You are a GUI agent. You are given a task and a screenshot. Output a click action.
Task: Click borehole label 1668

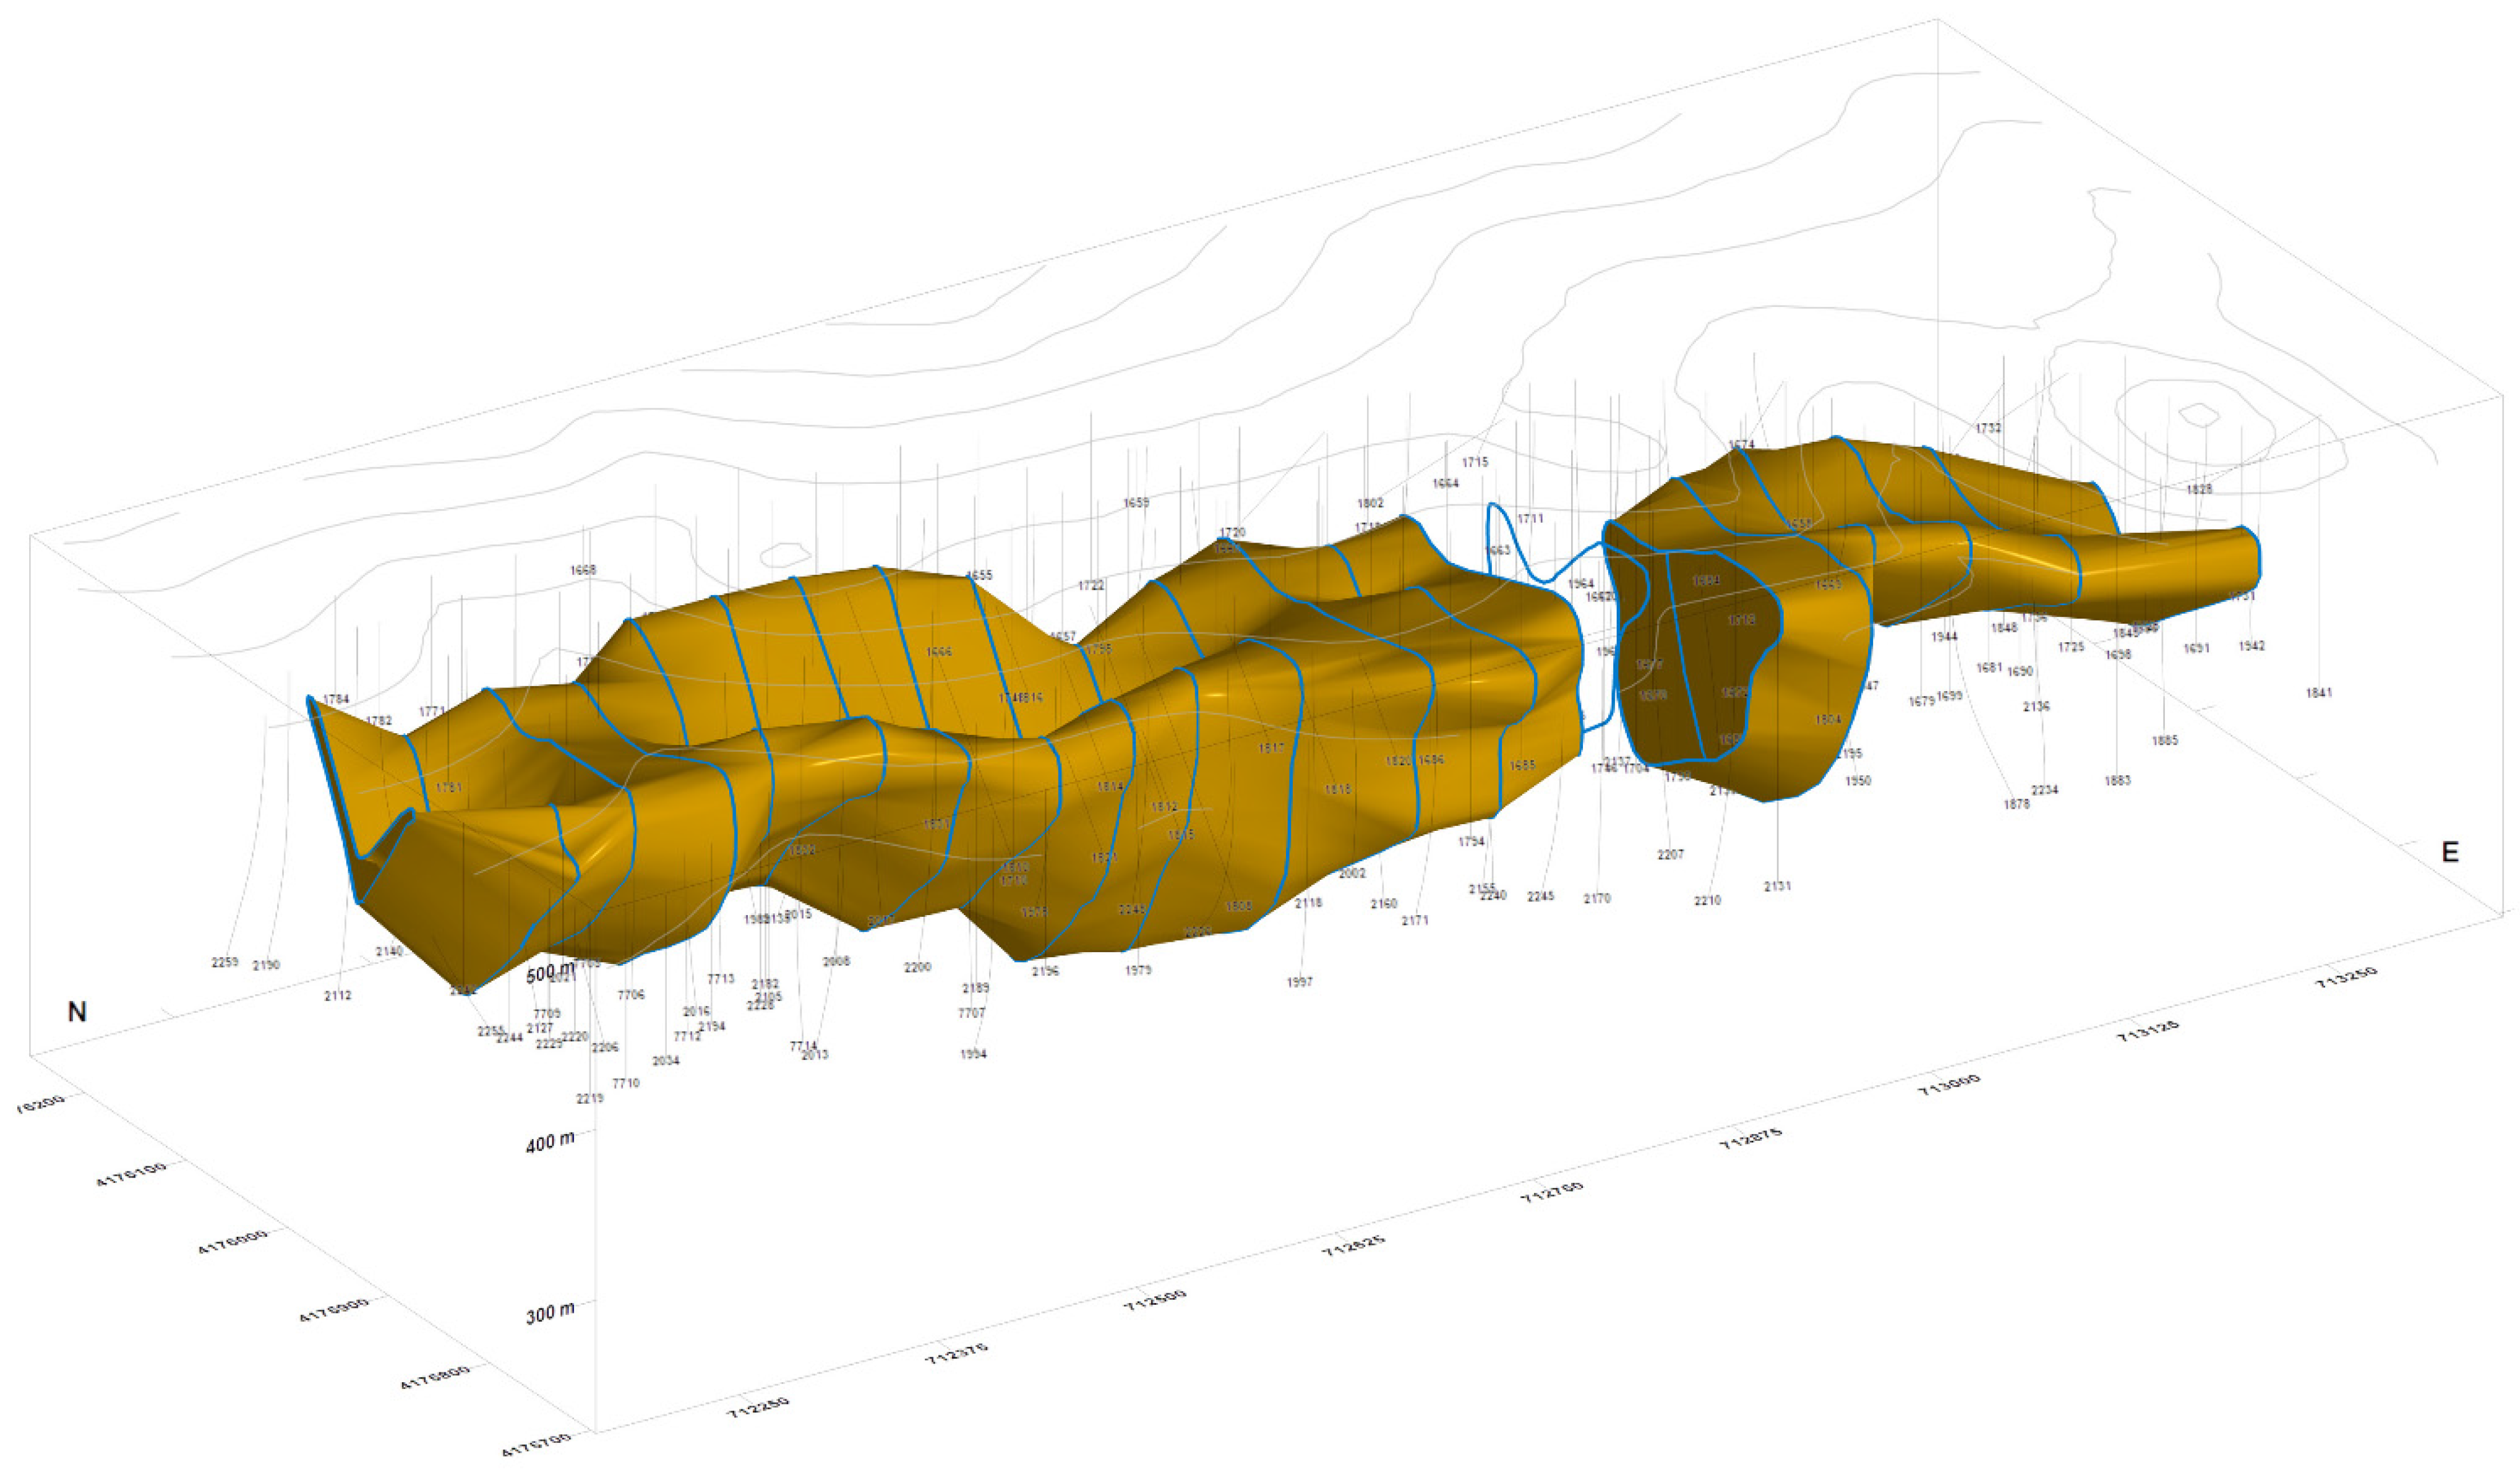tap(583, 570)
